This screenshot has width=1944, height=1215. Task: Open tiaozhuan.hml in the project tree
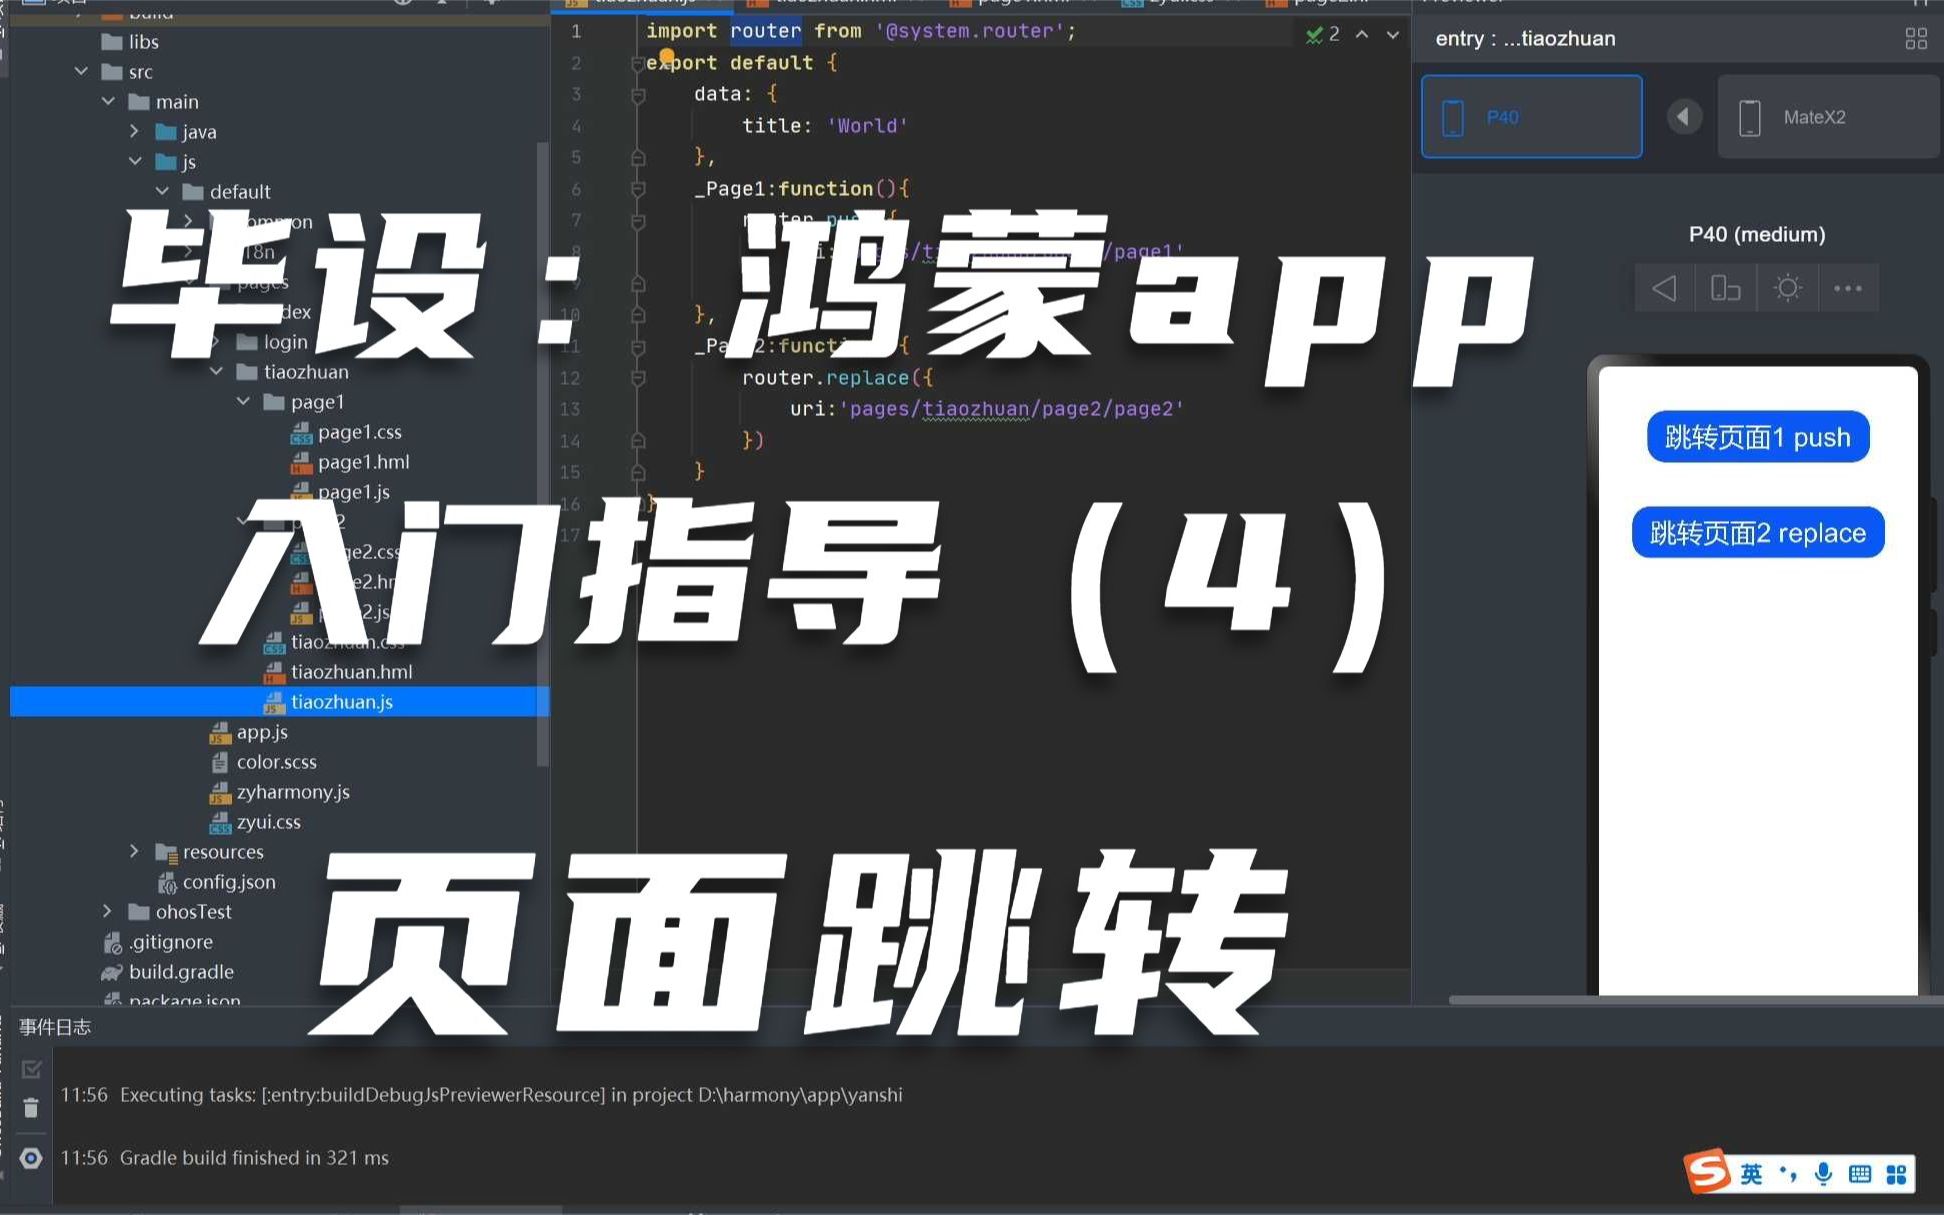tap(350, 672)
